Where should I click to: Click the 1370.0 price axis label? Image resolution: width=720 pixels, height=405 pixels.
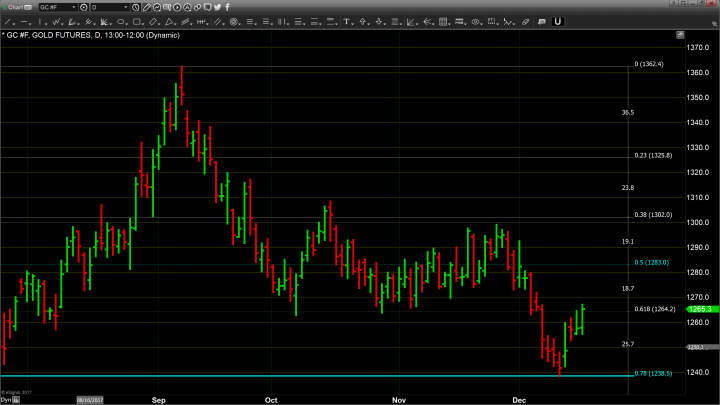tap(698, 47)
